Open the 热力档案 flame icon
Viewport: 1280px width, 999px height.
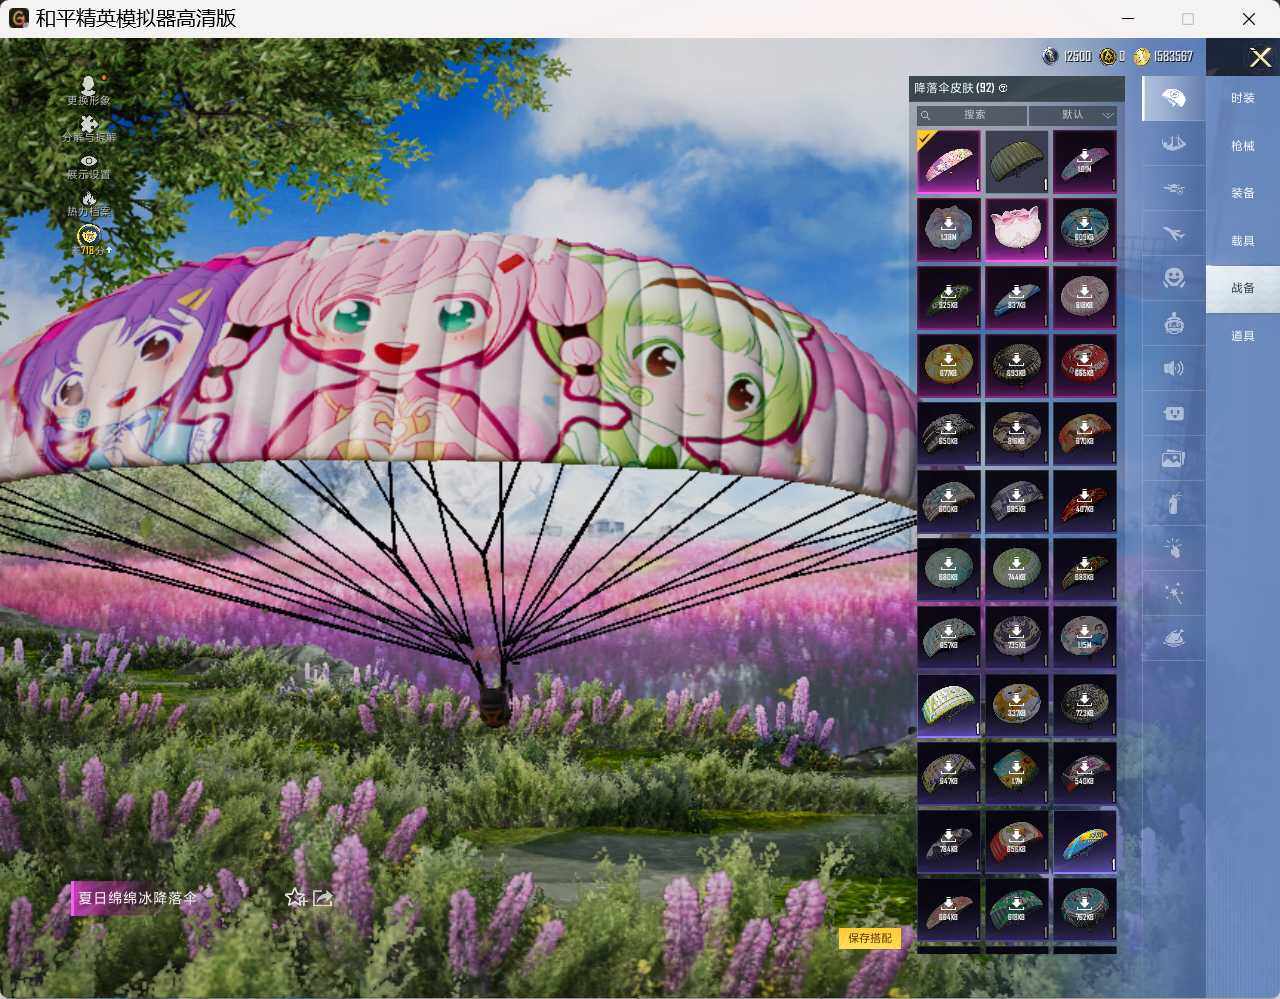pyautogui.click(x=89, y=198)
